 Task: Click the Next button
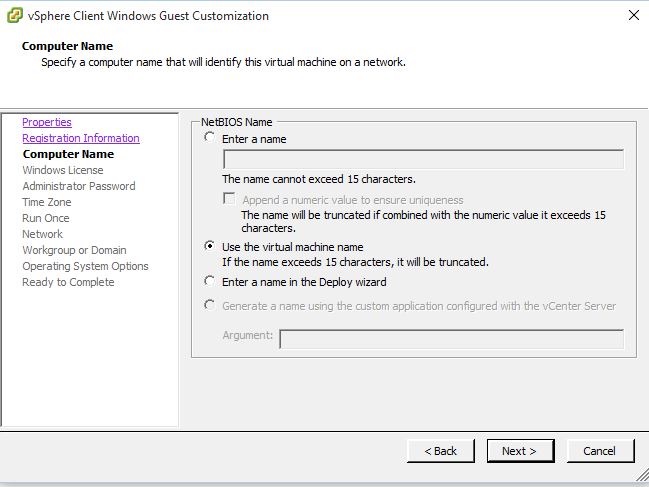point(520,451)
